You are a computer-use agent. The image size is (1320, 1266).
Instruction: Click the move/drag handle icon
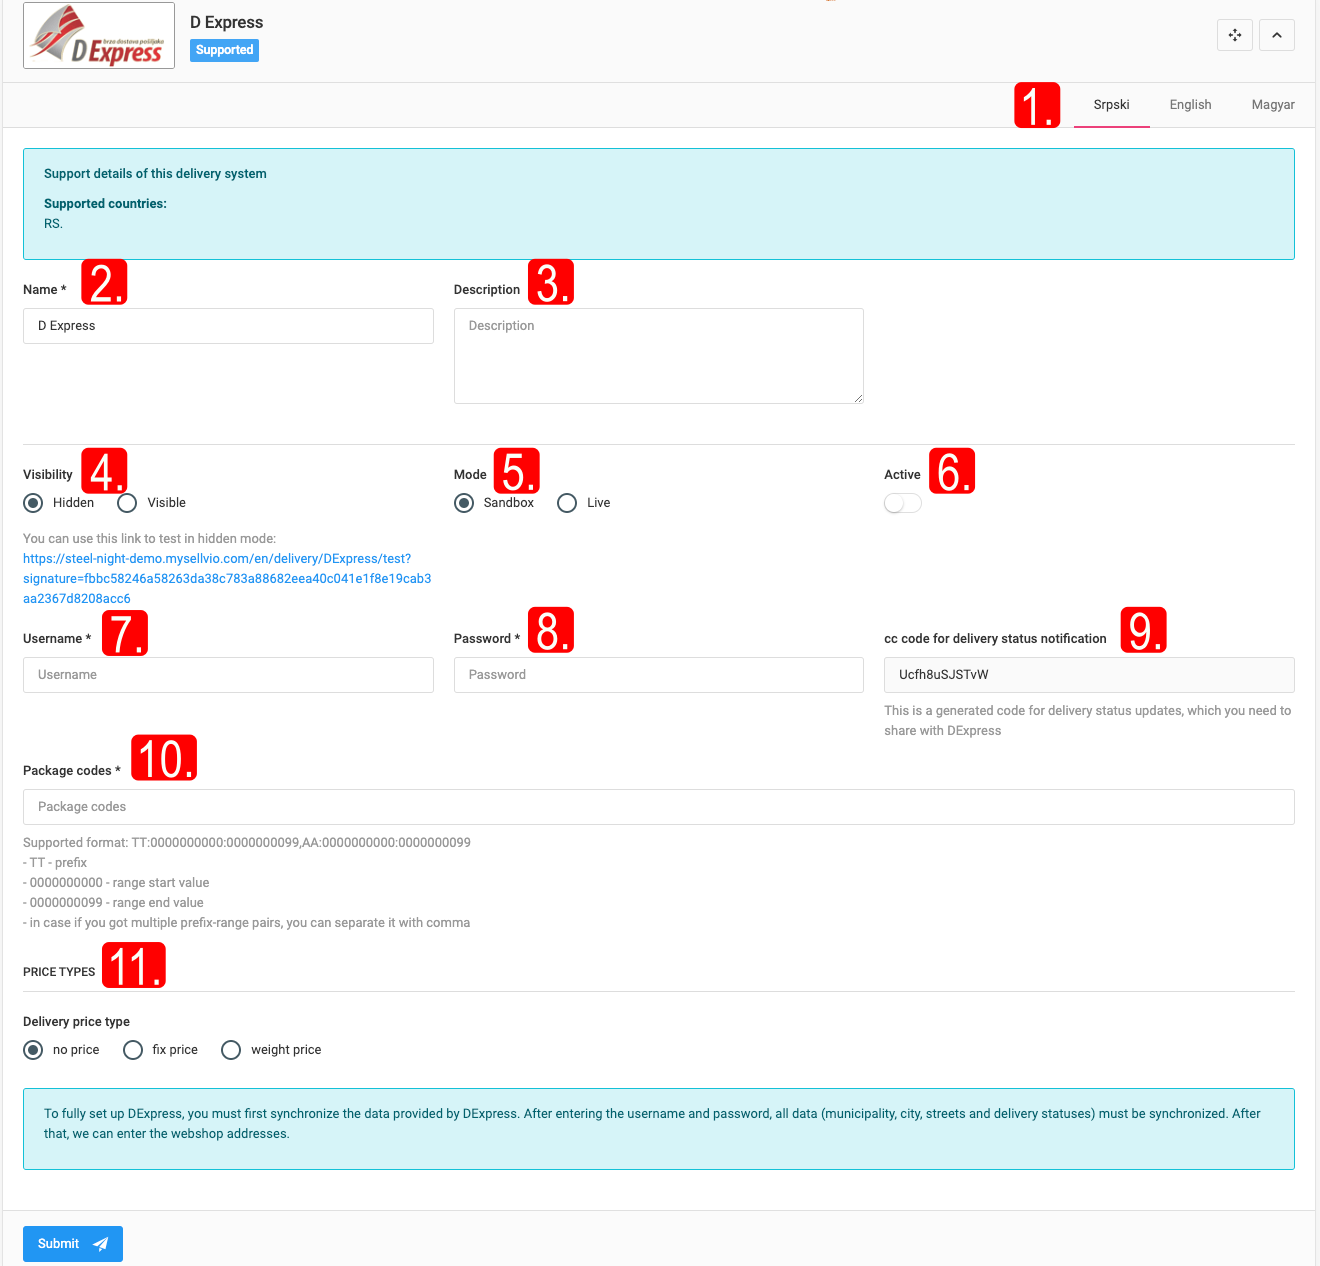(x=1235, y=35)
